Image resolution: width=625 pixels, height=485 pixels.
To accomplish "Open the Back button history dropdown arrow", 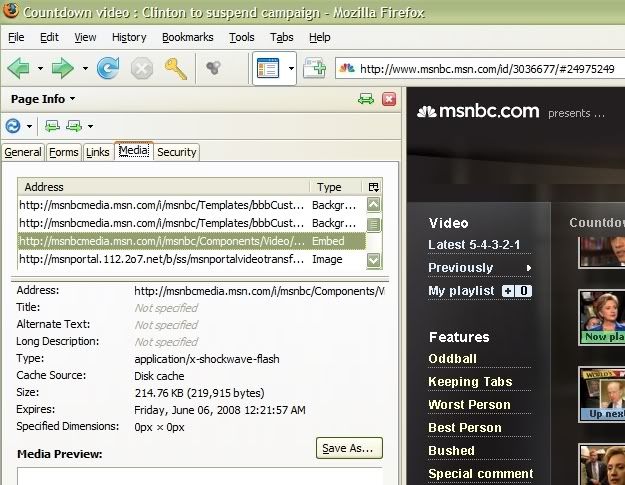I will point(40,69).
